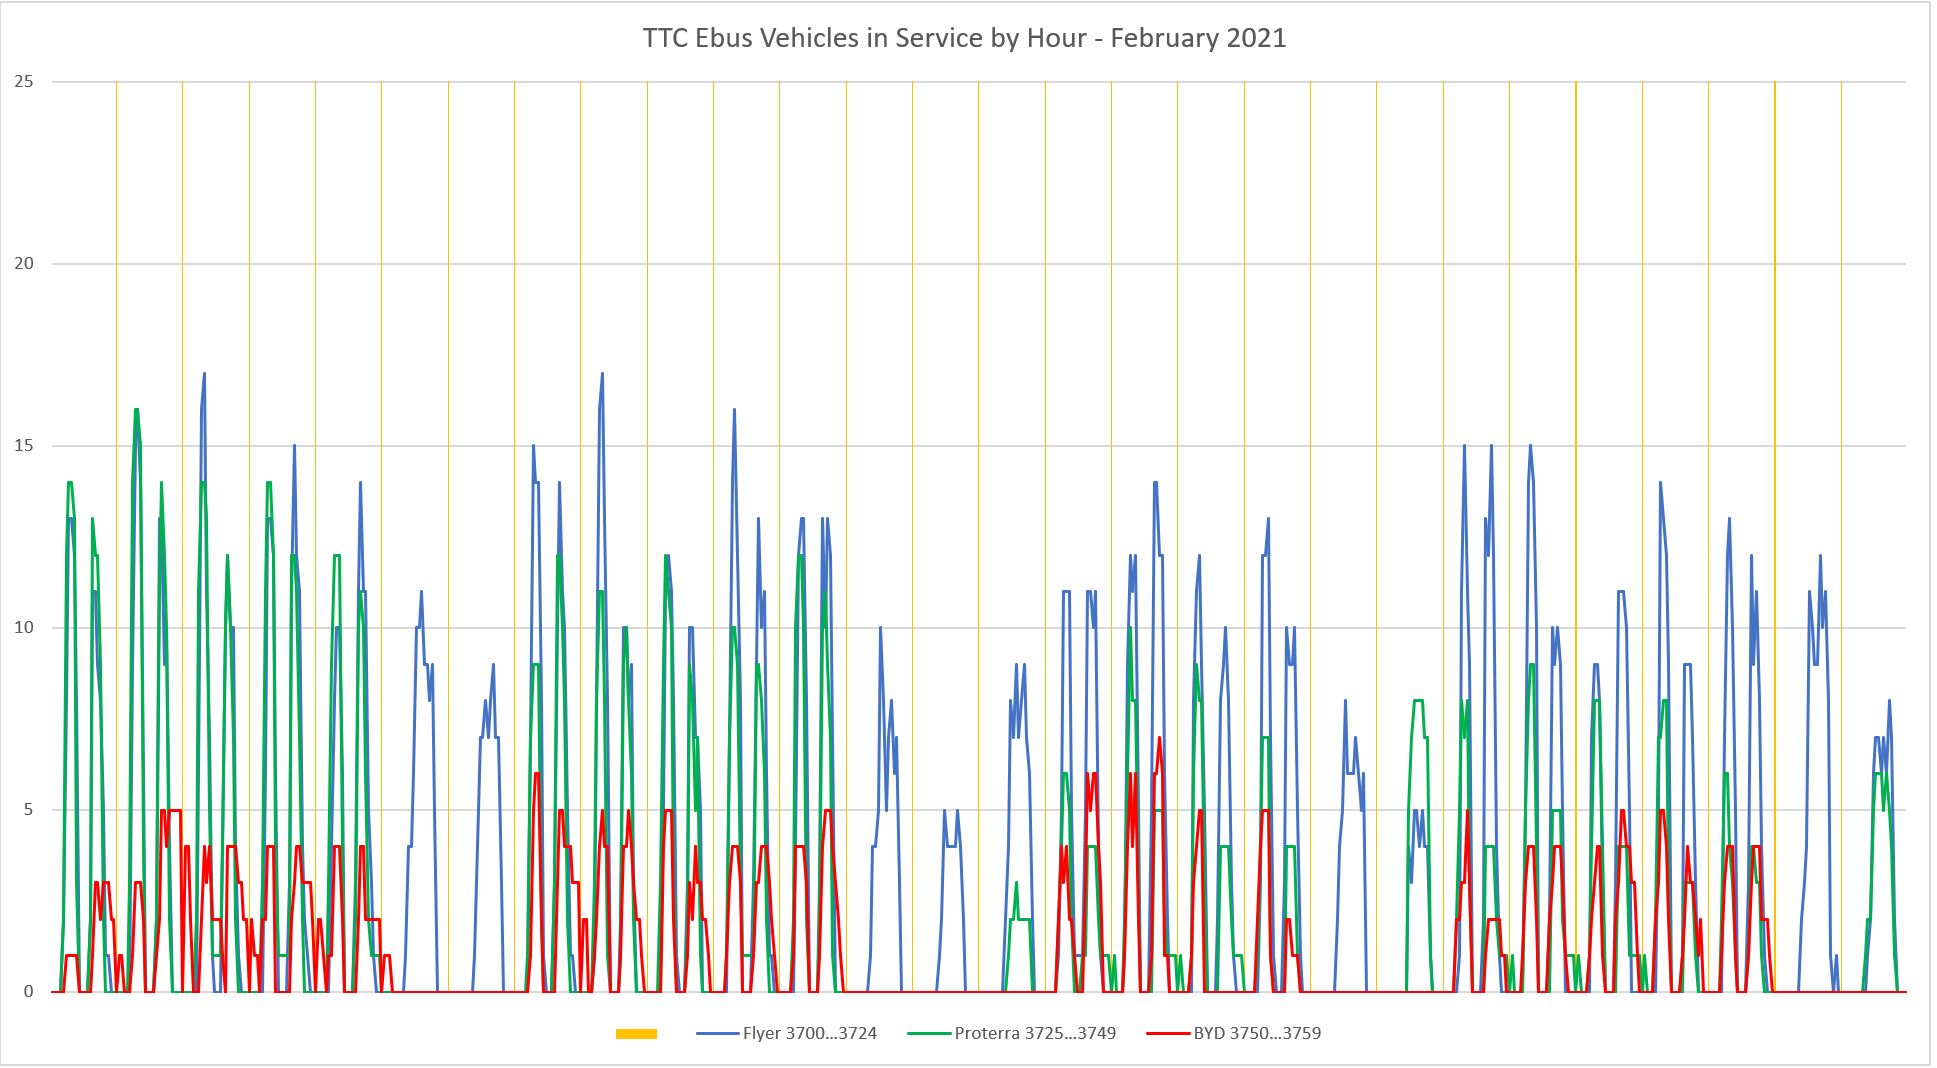Image resolution: width=1937 pixels, height=1068 pixels.
Task: Select the Proterra 3725...3749 legend label
Action: pyautogui.click(x=1035, y=1034)
